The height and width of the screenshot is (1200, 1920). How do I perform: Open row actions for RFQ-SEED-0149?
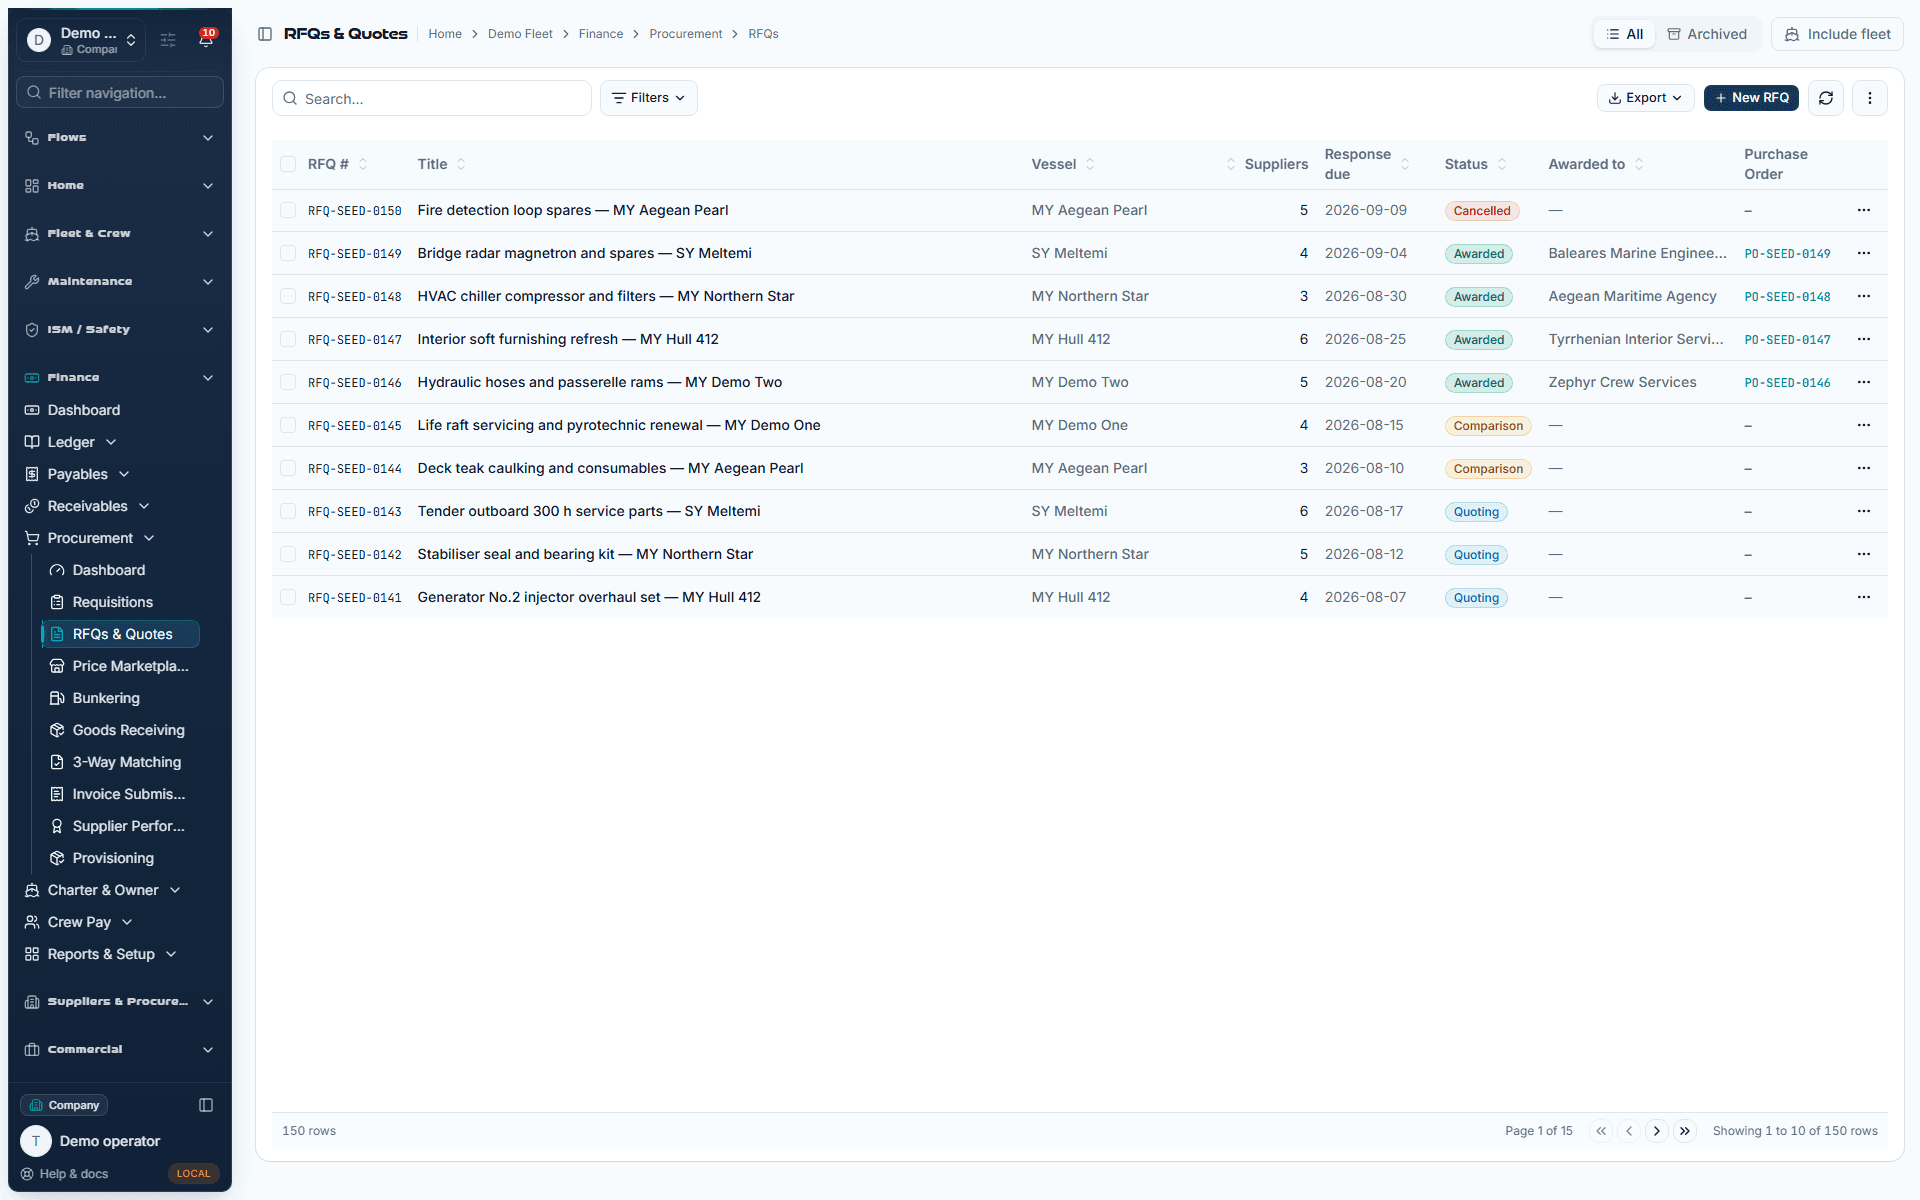pos(1864,253)
